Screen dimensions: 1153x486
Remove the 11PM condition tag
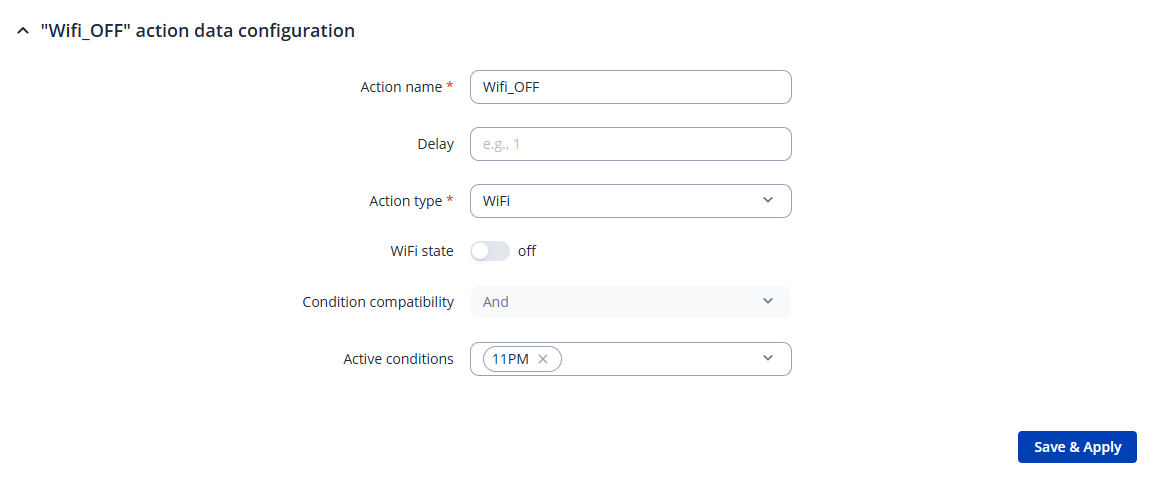tap(543, 359)
